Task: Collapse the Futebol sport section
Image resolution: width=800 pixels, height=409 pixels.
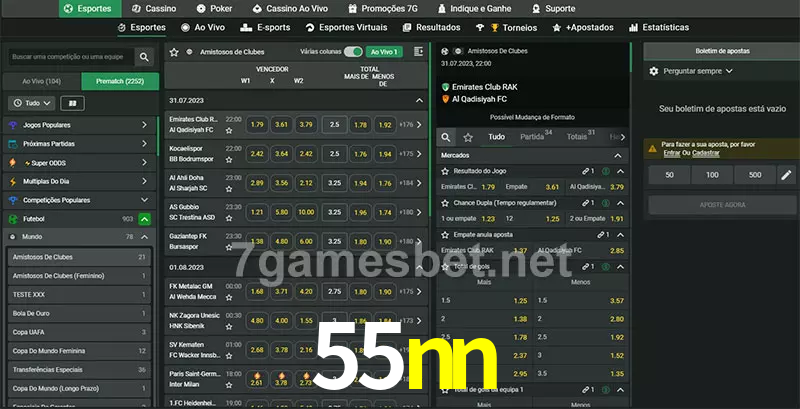Action: [x=145, y=218]
